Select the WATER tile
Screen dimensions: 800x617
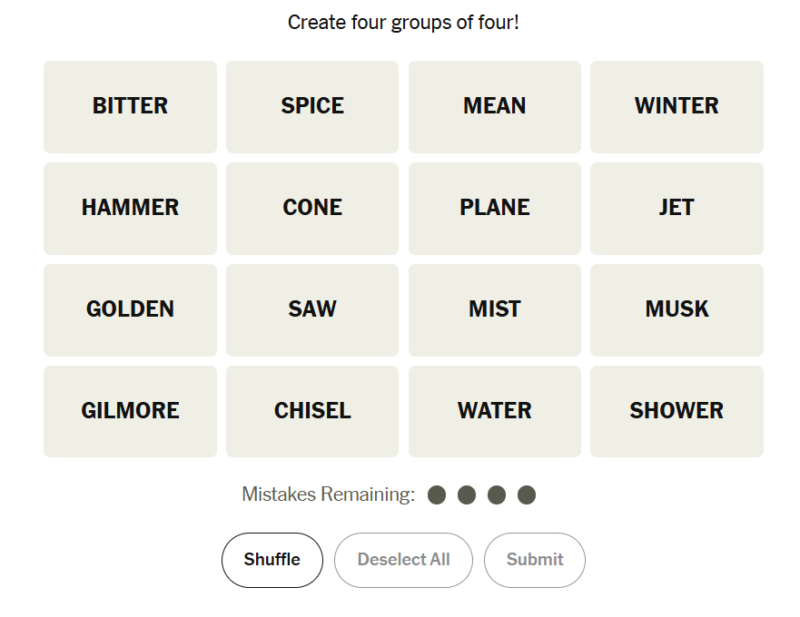coord(494,411)
